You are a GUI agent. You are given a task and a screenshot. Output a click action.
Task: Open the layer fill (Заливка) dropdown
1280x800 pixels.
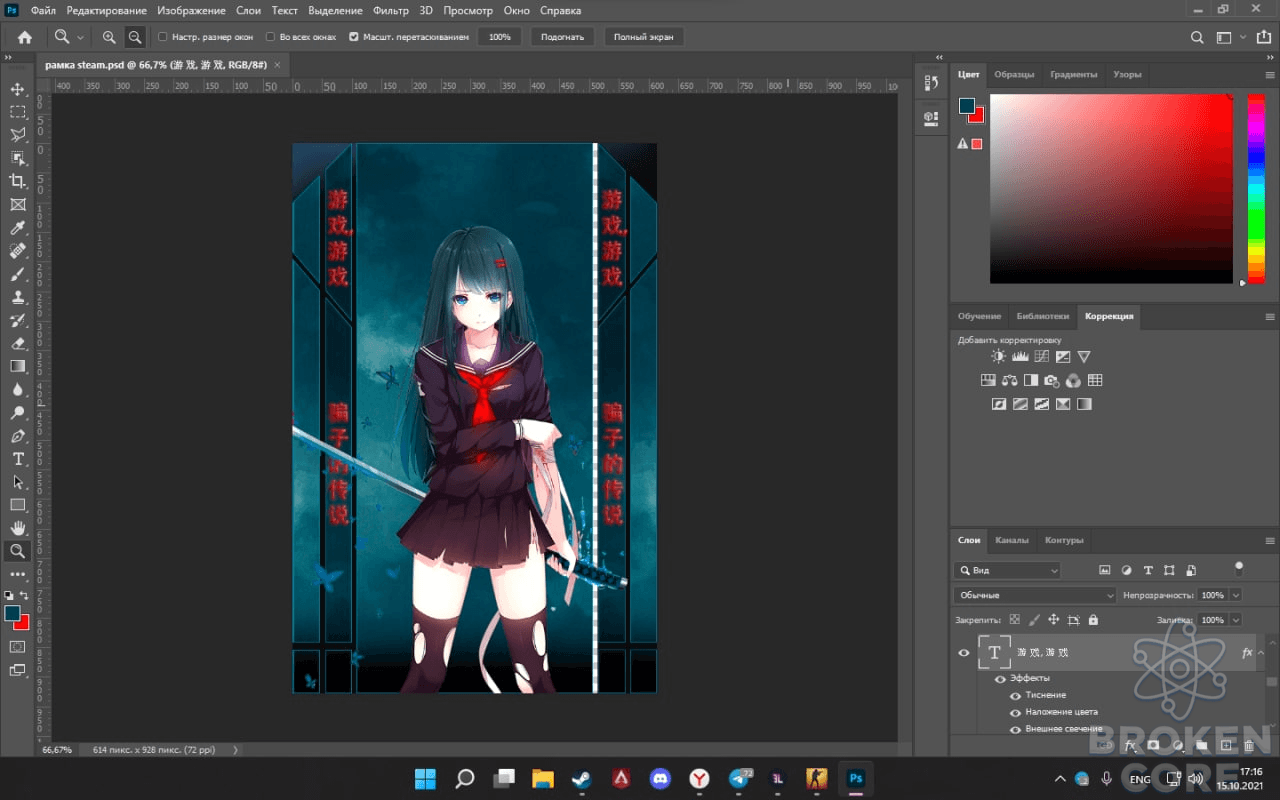point(1236,620)
